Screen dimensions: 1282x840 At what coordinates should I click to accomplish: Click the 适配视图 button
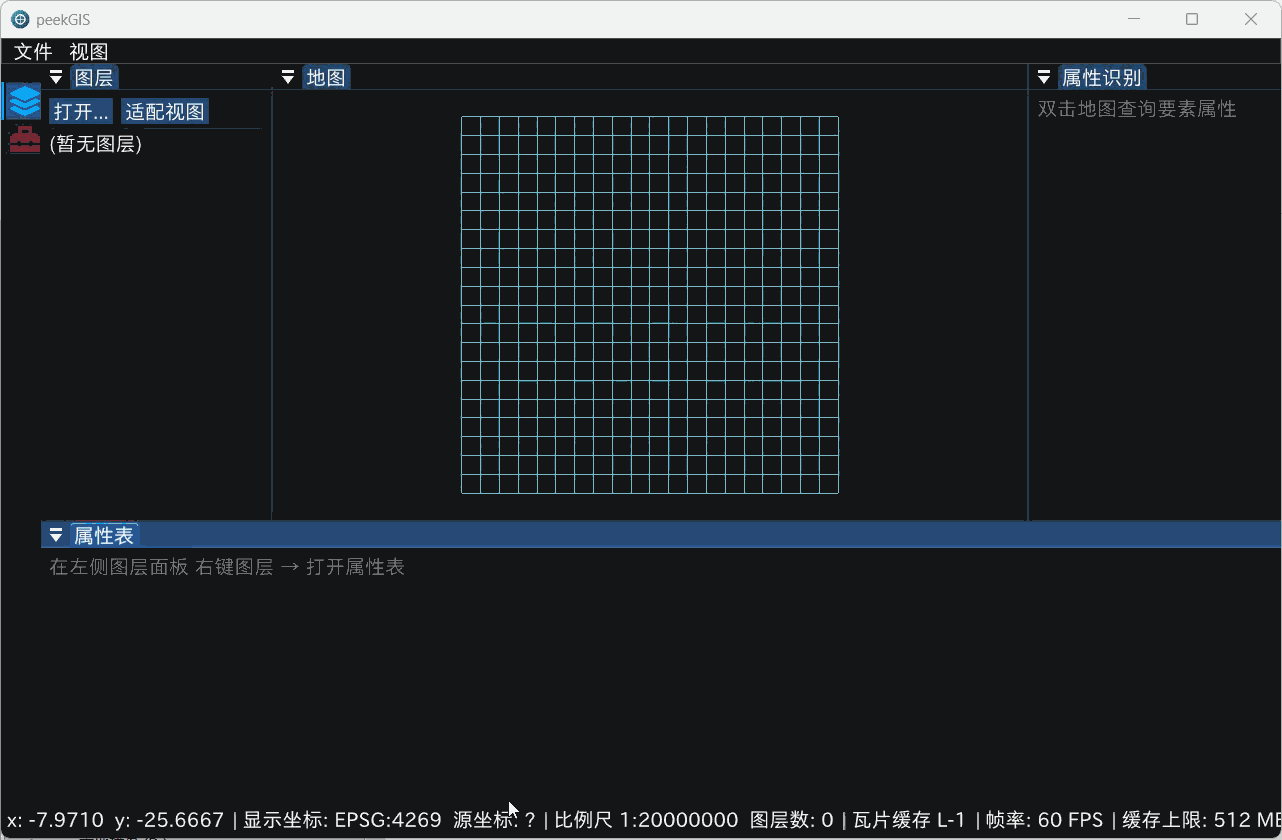pyautogui.click(x=165, y=111)
